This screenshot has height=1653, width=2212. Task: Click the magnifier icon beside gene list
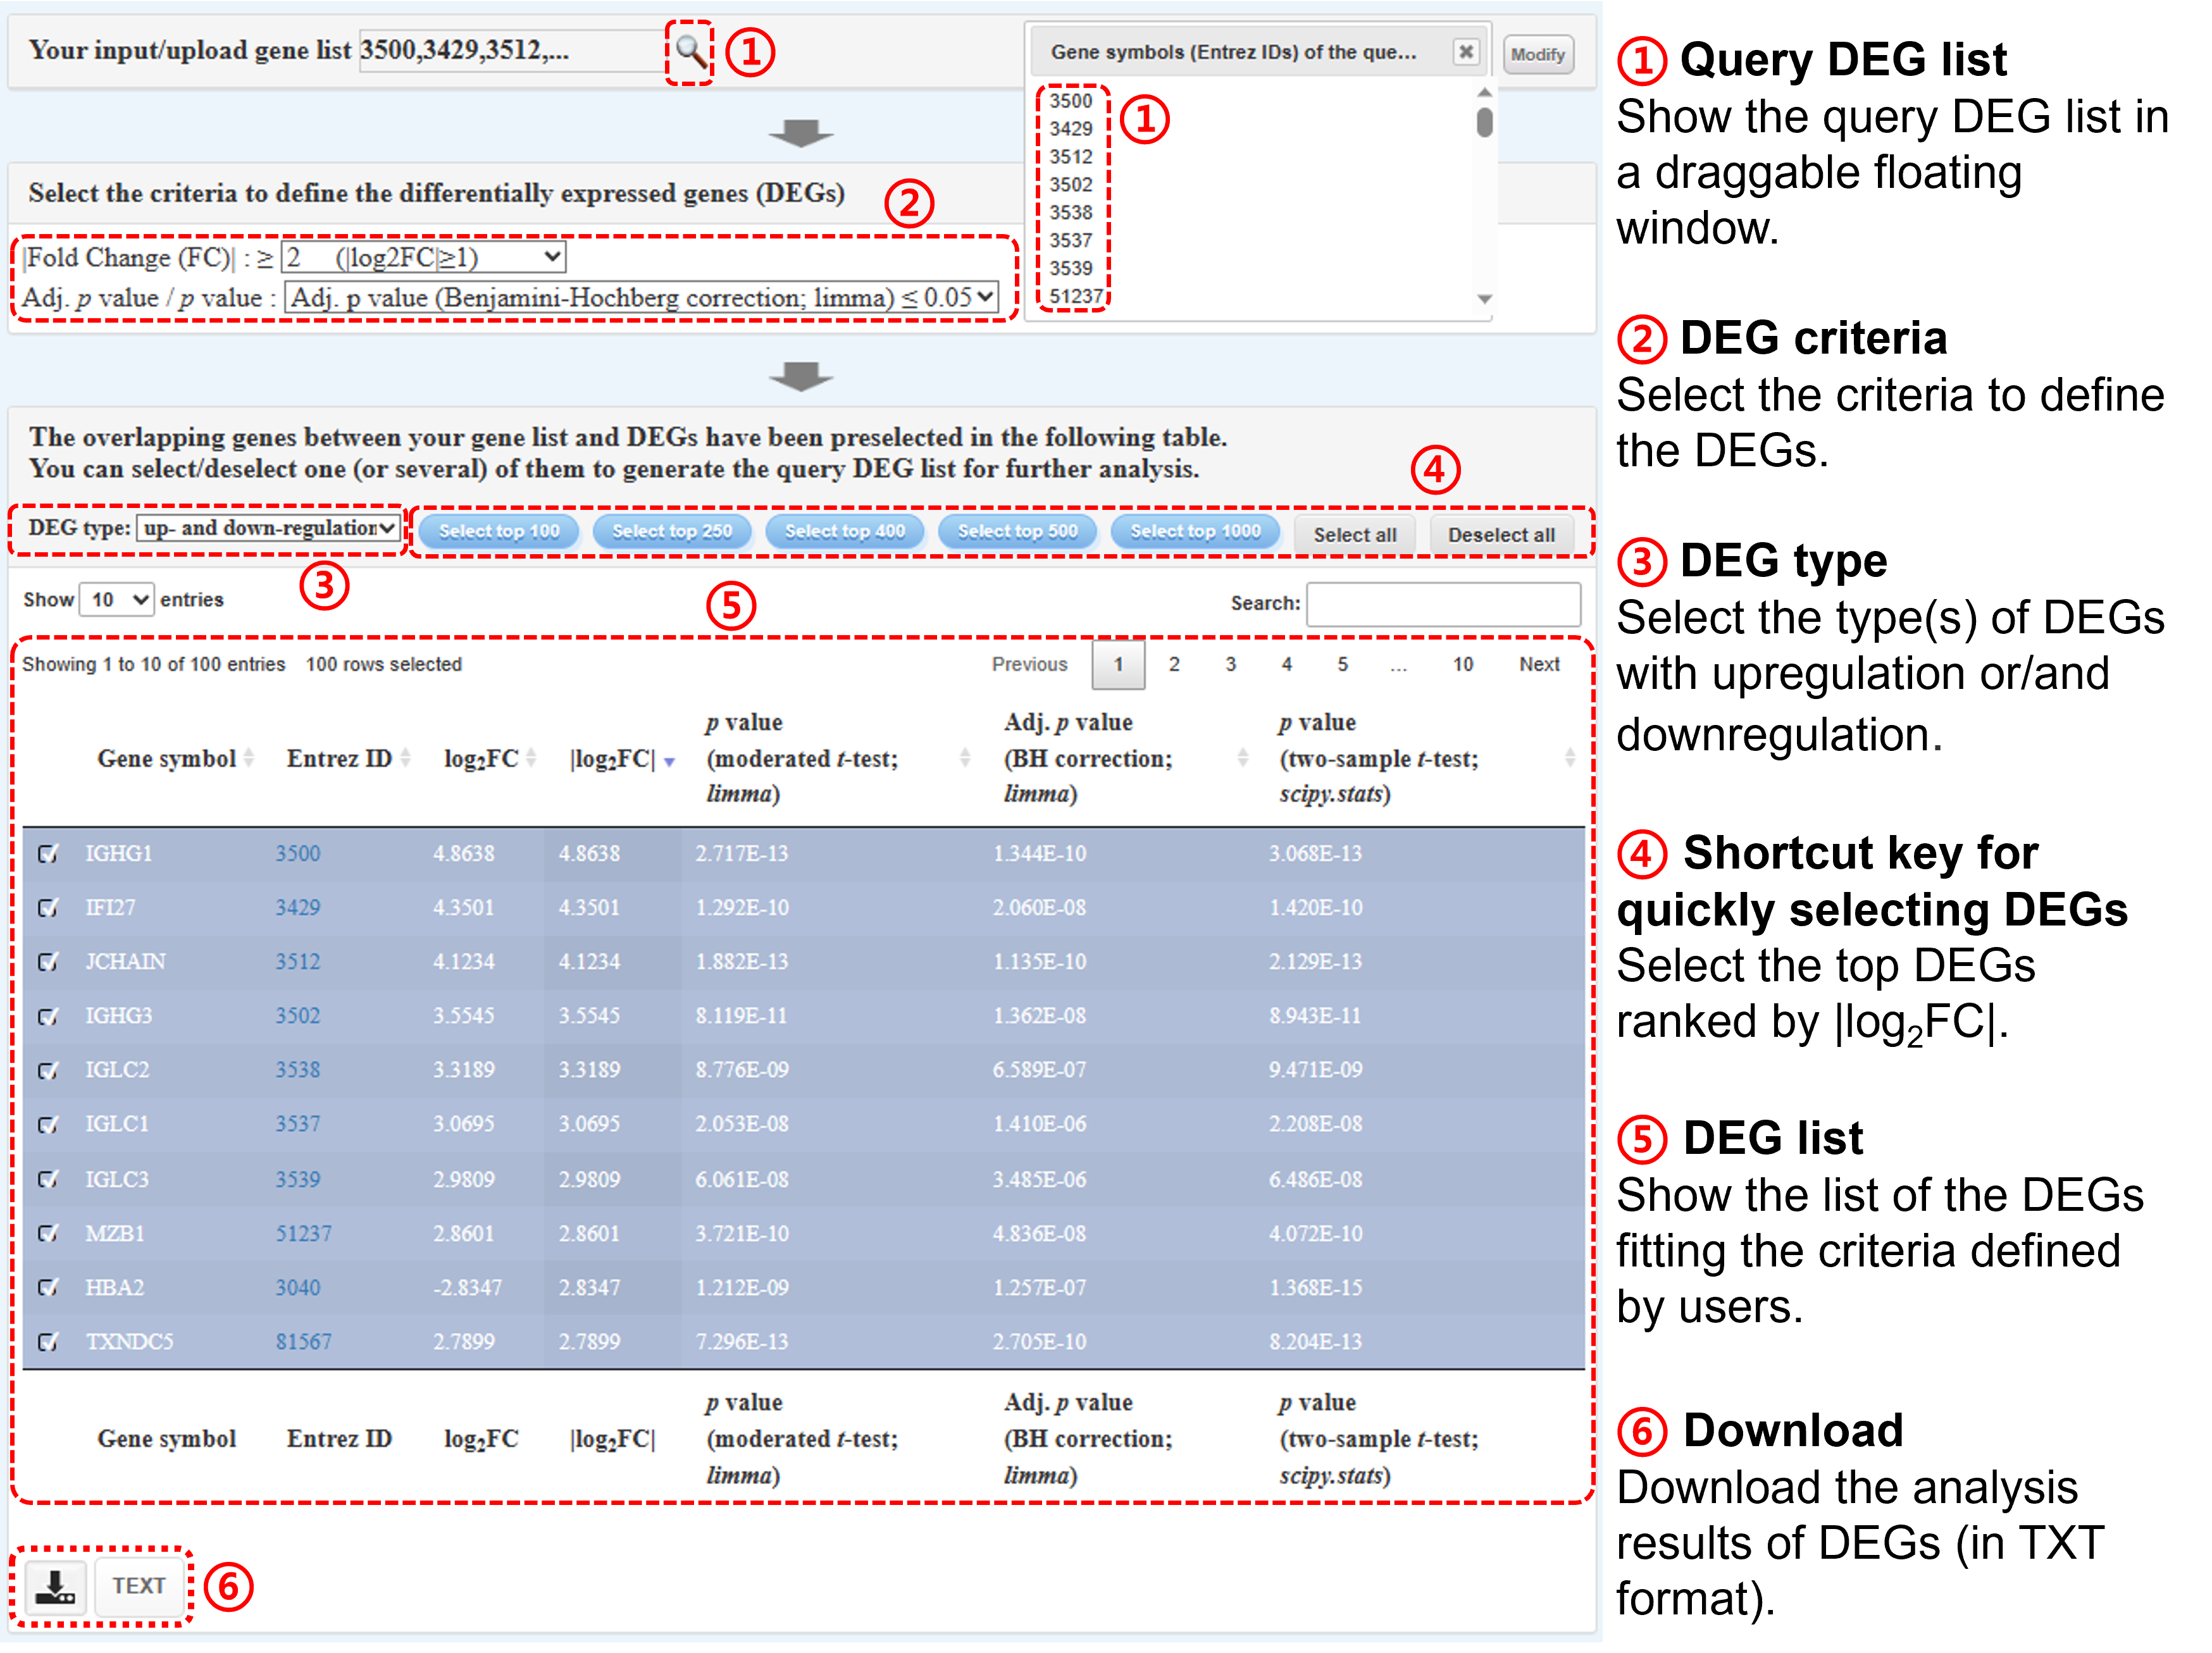pyautogui.click(x=690, y=51)
